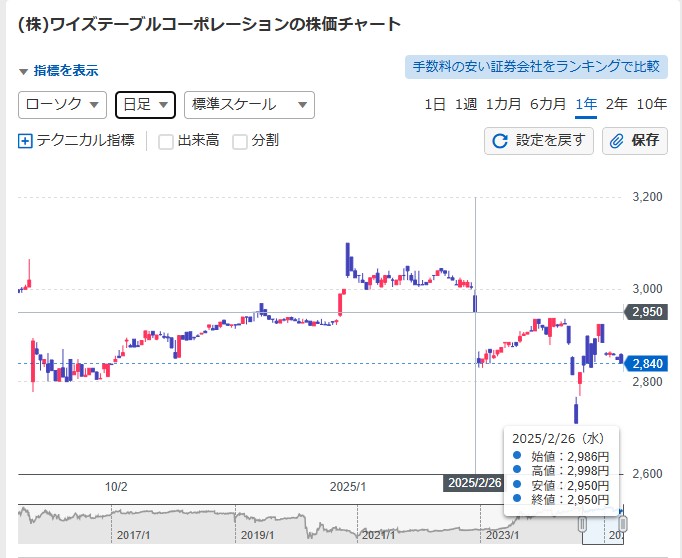Select the 1週 range tab
The width and height of the screenshot is (682, 558).
466,104
